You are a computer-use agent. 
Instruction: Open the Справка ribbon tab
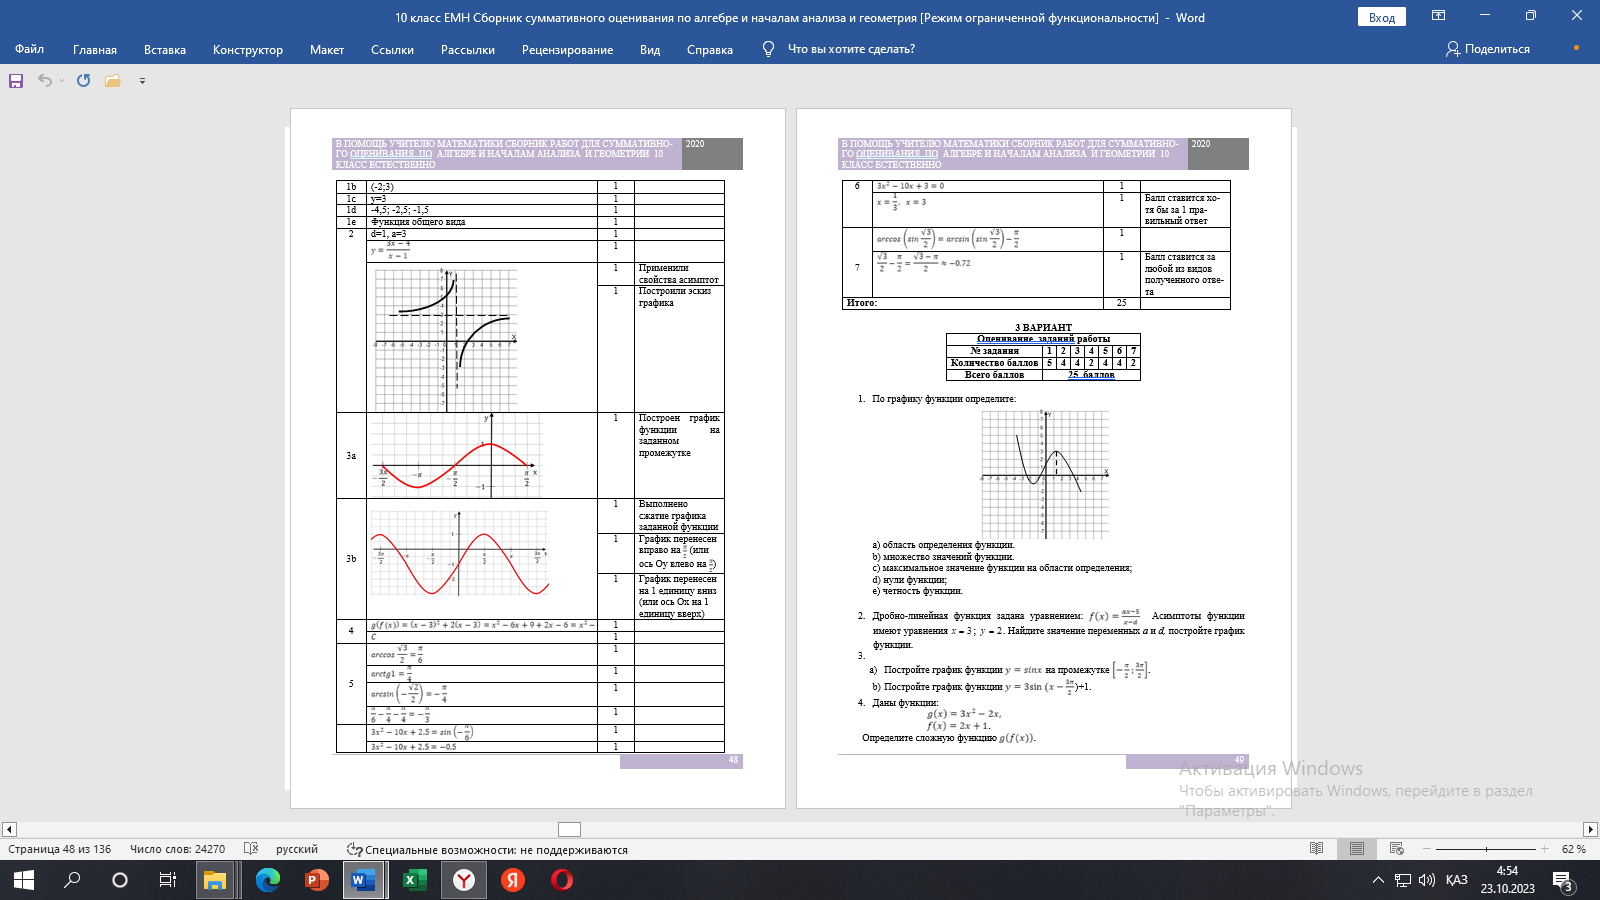click(710, 49)
